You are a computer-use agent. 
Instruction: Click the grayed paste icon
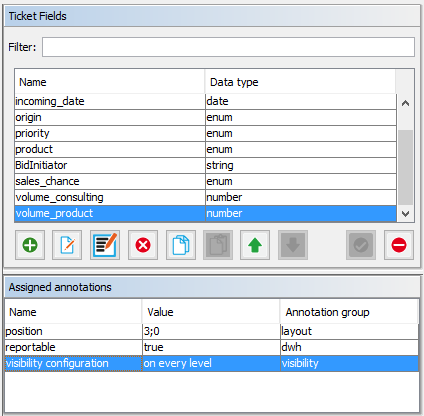click(x=218, y=245)
